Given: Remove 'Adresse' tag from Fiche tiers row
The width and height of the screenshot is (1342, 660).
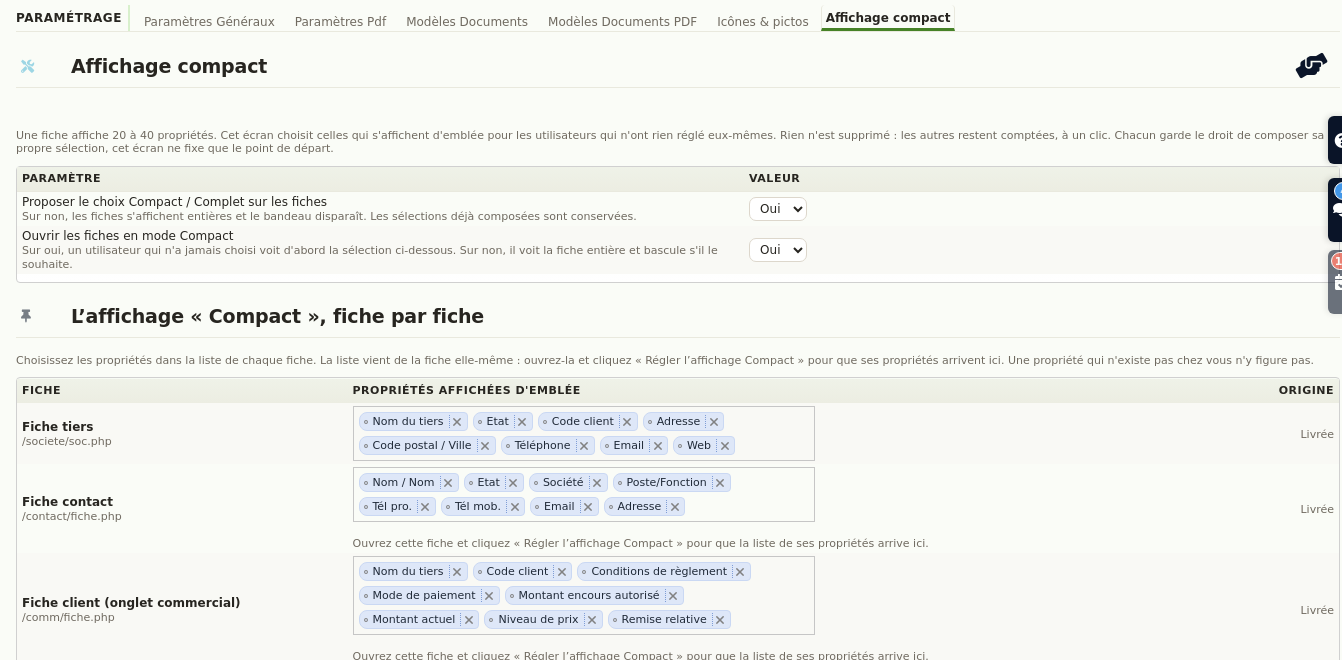Looking at the screenshot, I should (714, 422).
